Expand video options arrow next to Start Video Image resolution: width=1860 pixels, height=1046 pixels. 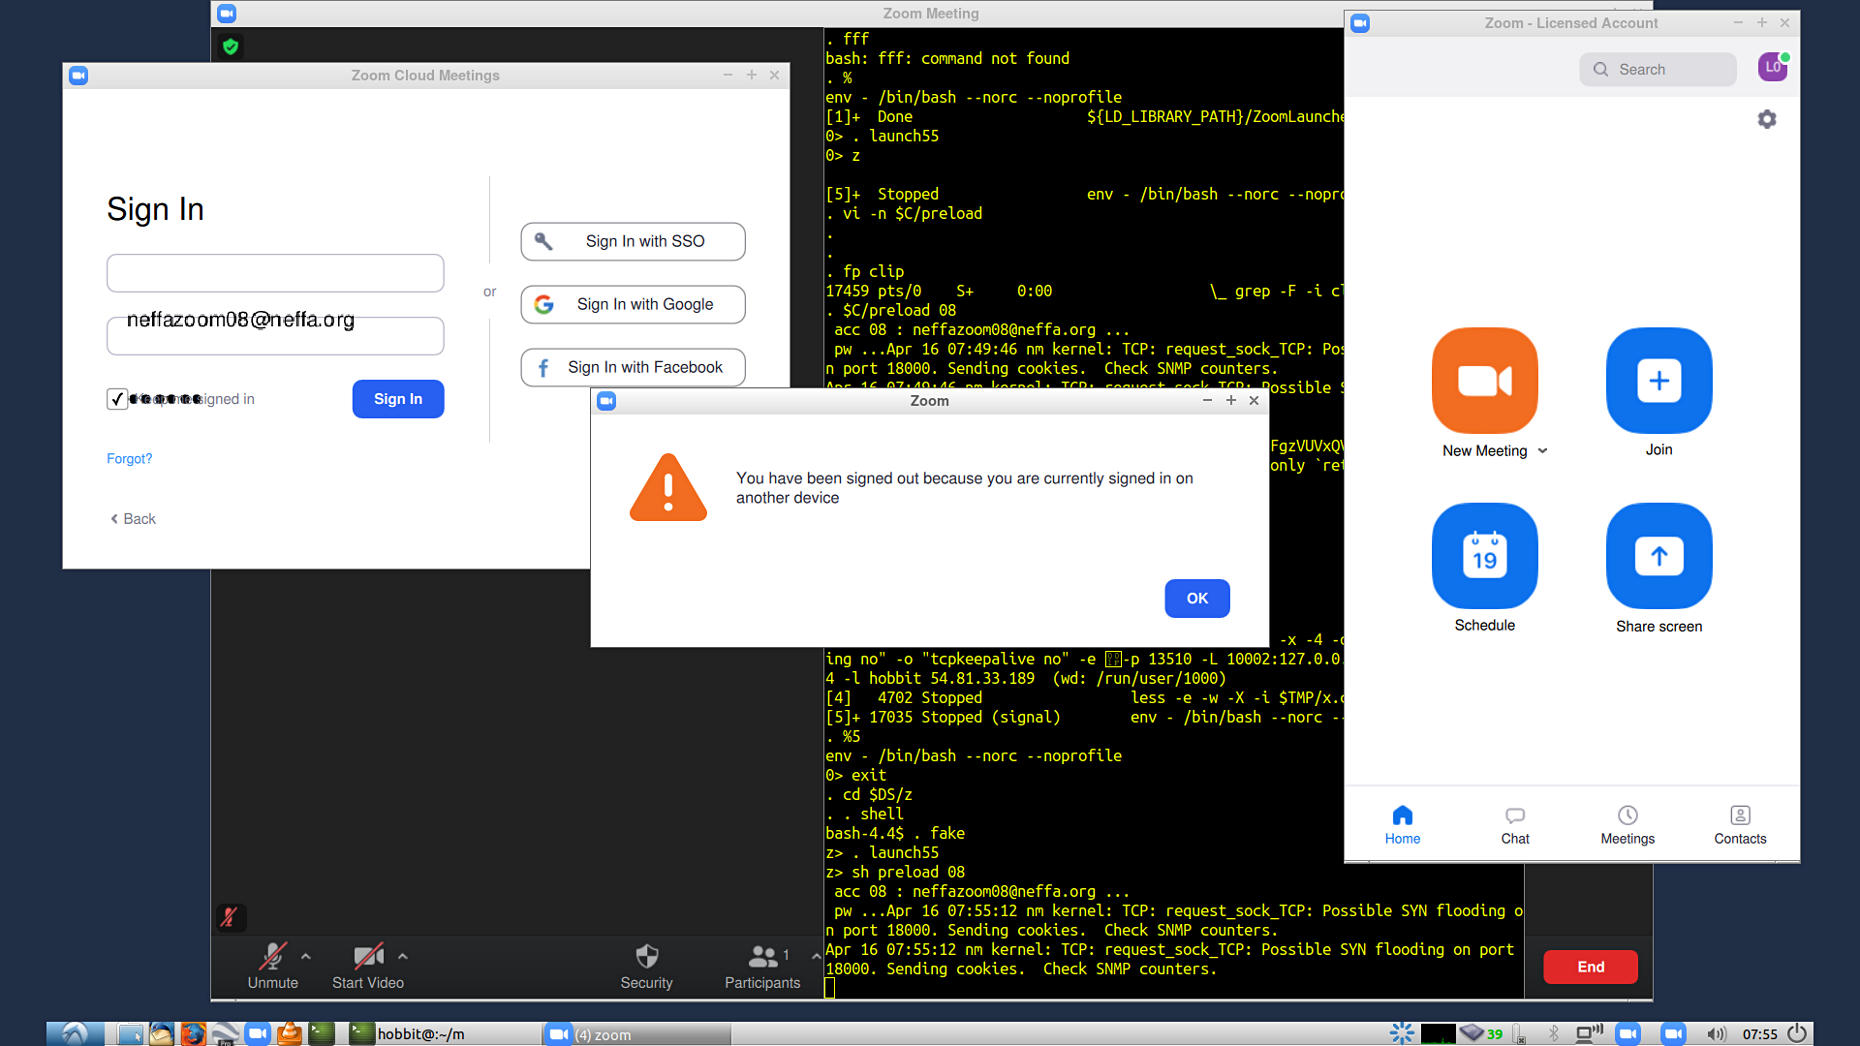402,956
